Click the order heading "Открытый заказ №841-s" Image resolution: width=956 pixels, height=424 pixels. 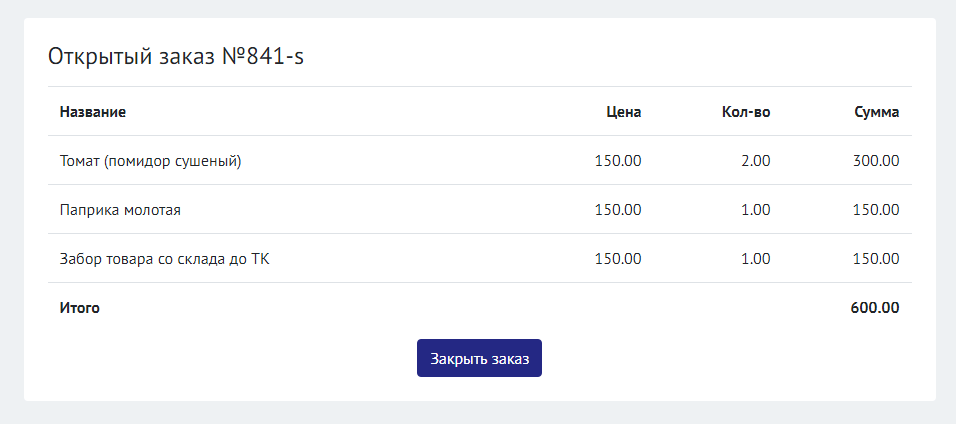coord(176,56)
